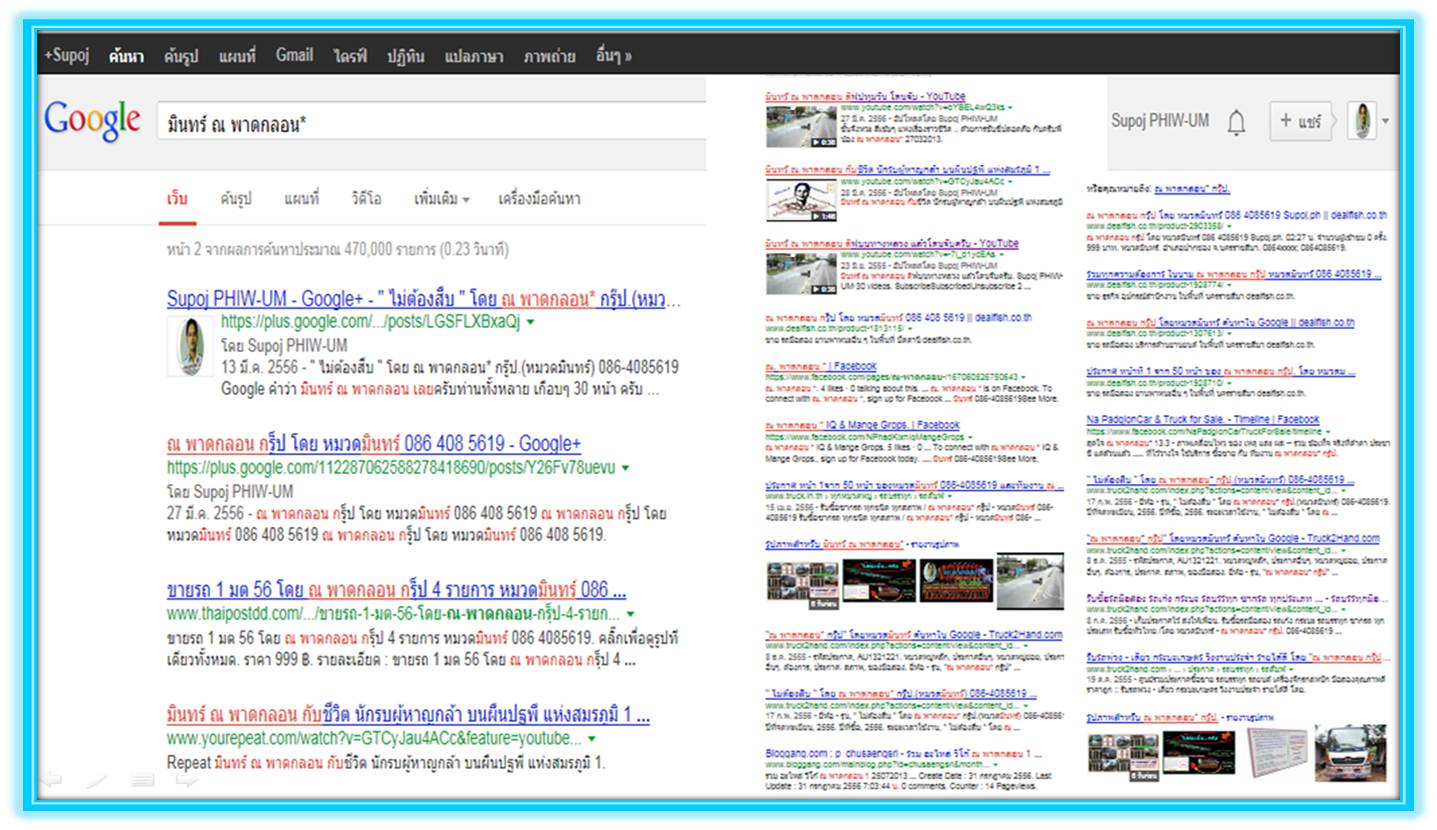Click the '+ แชร์' share button
This screenshot has height=830, width=1437.
[x=1301, y=121]
